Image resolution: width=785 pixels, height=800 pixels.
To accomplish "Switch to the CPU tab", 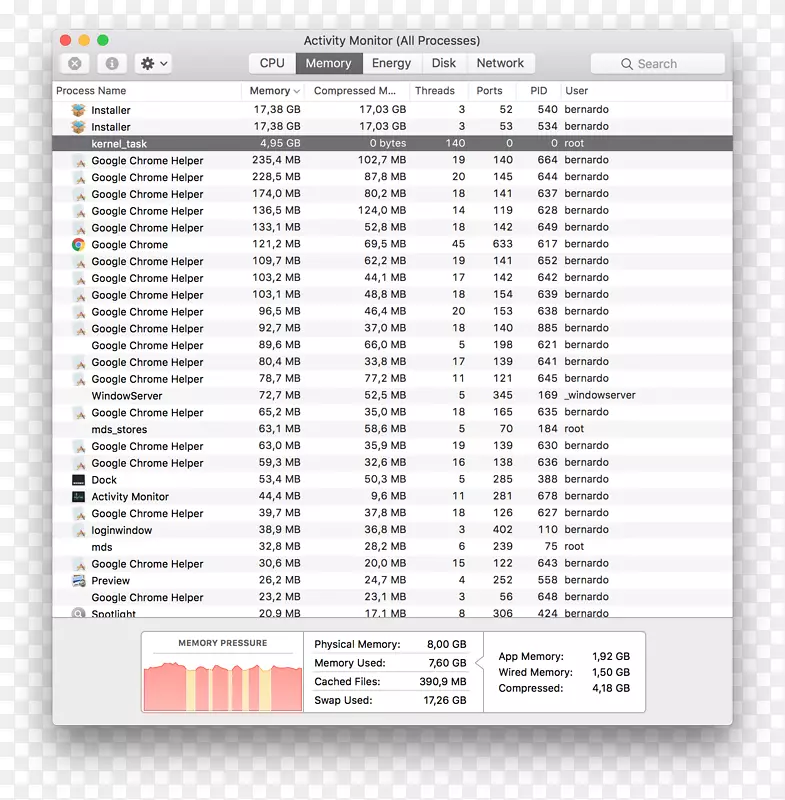I will click(272, 63).
